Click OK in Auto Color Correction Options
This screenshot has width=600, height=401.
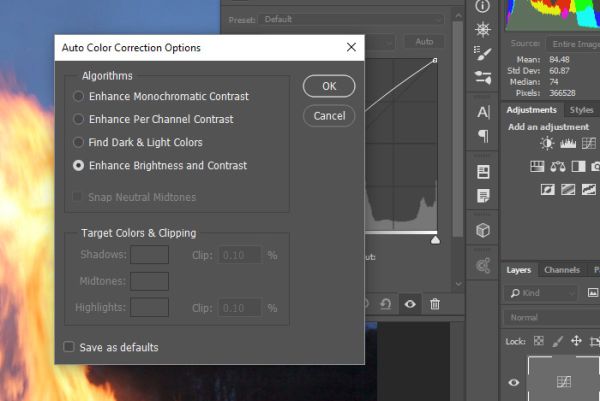[329, 87]
